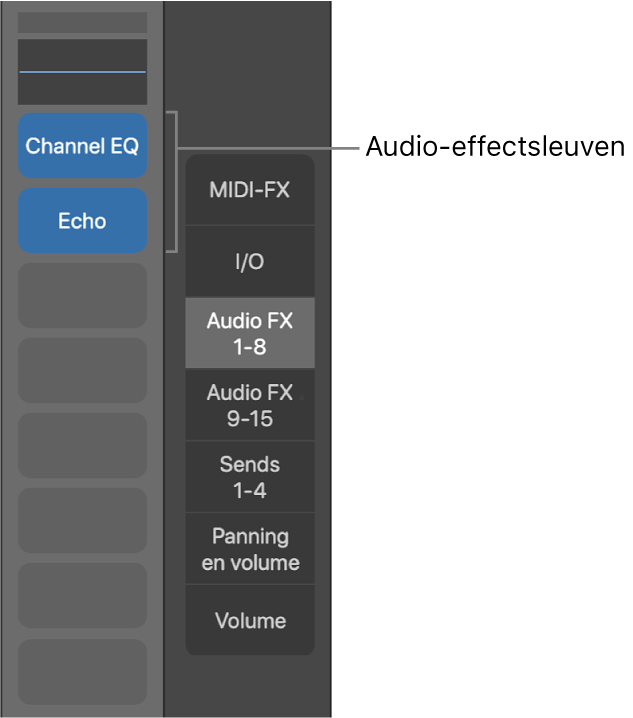This screenshot has height=718, width=633.
Task: Select the fifth empty slot below Echo
Action: [x=82, y=595]
